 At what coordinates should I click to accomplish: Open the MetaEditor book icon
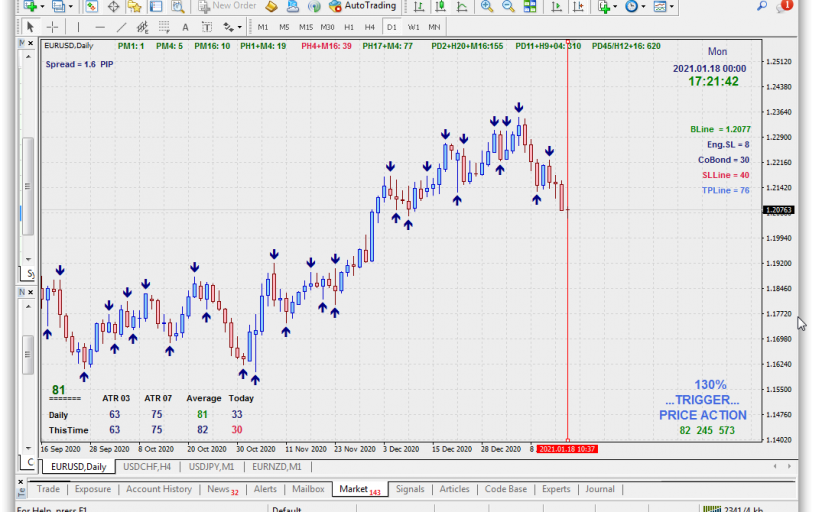point(271,6)
